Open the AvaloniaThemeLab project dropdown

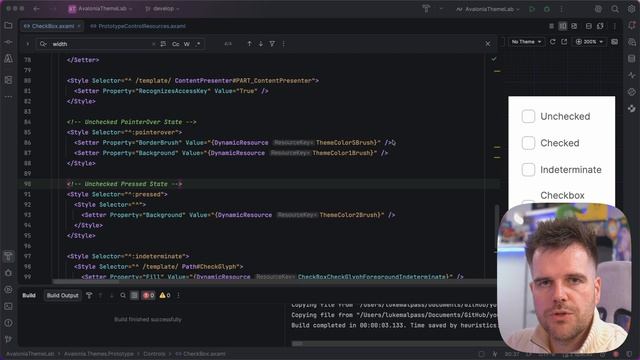tap(100, 9)
